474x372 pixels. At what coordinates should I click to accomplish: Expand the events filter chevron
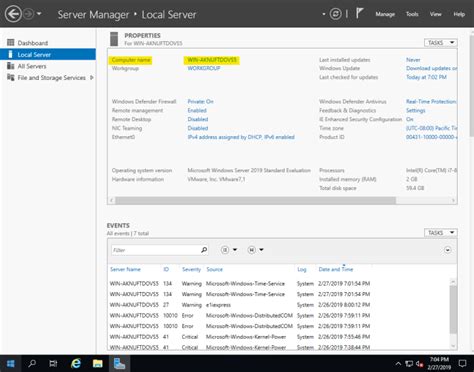[448, 250]
